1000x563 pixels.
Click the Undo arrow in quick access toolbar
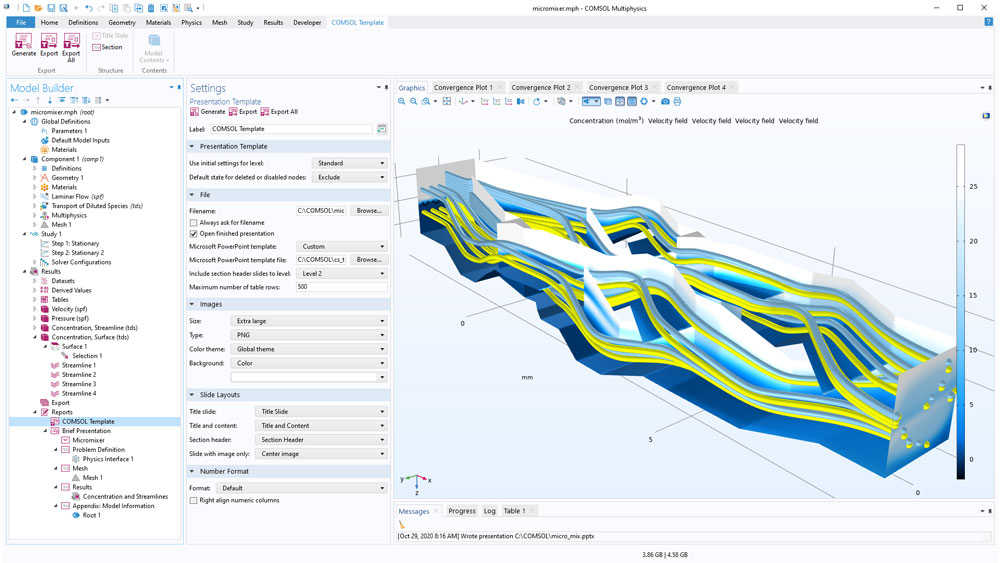(x=88, y=8)
